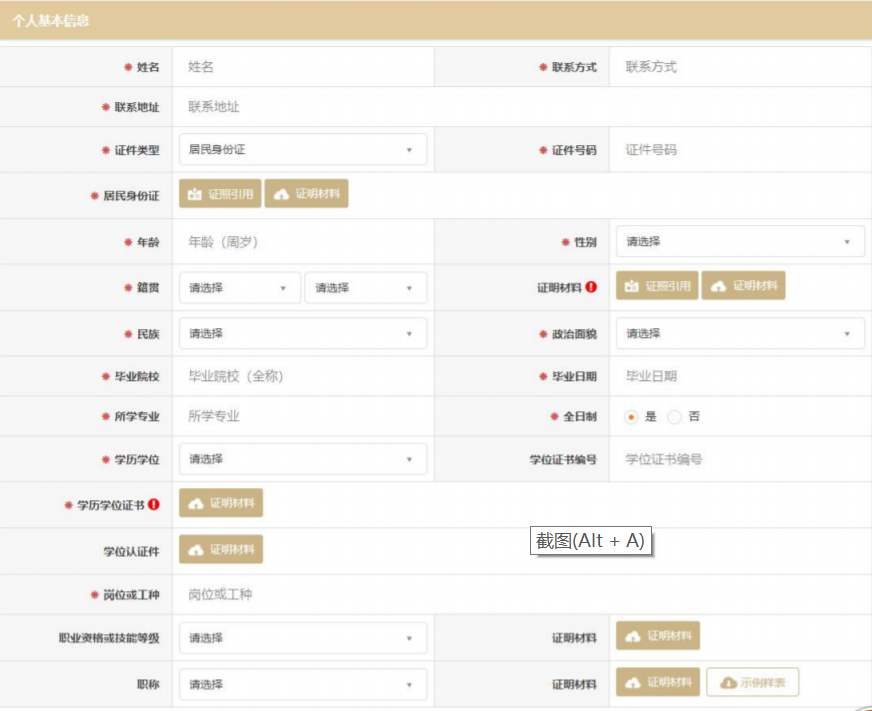This screenshot has height=711, width=872.
Task: Click the 姓名 input field
Action: (x=303, y=67)
